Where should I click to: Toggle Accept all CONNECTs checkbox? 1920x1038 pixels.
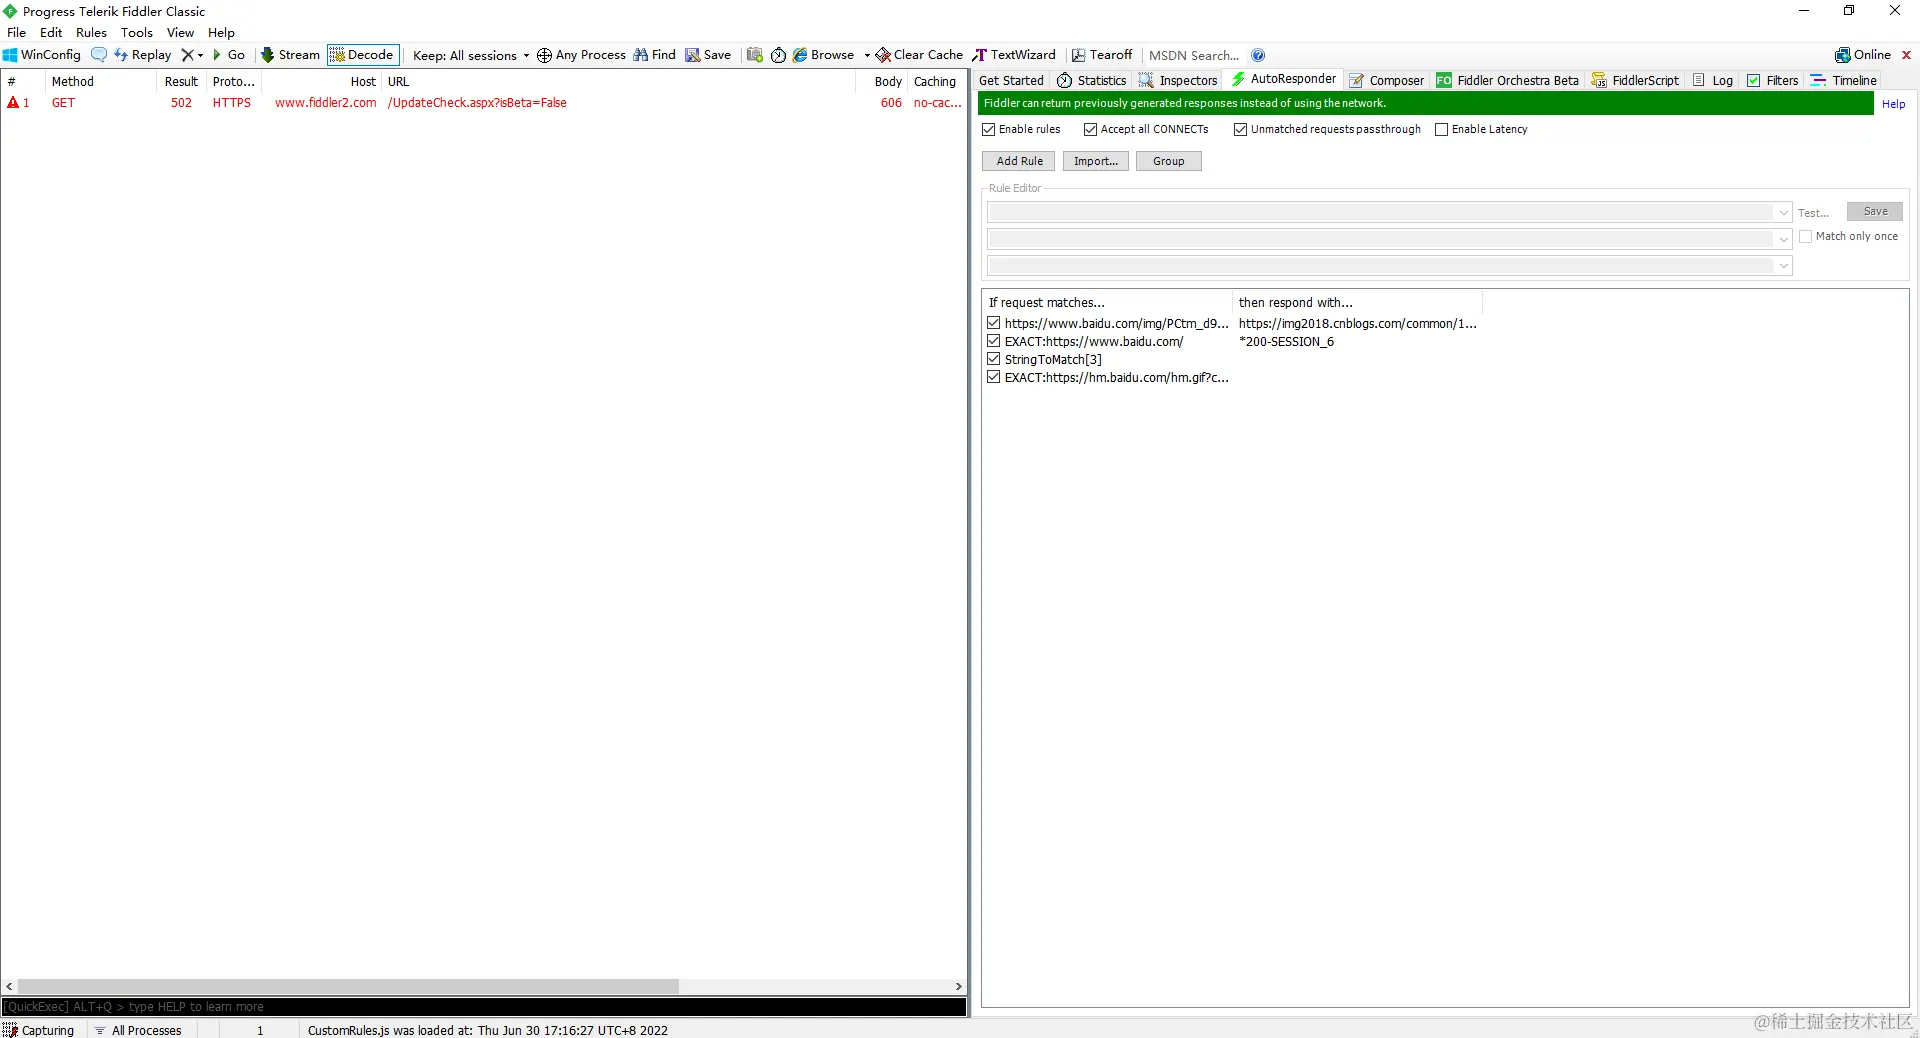coord(1091,129)
